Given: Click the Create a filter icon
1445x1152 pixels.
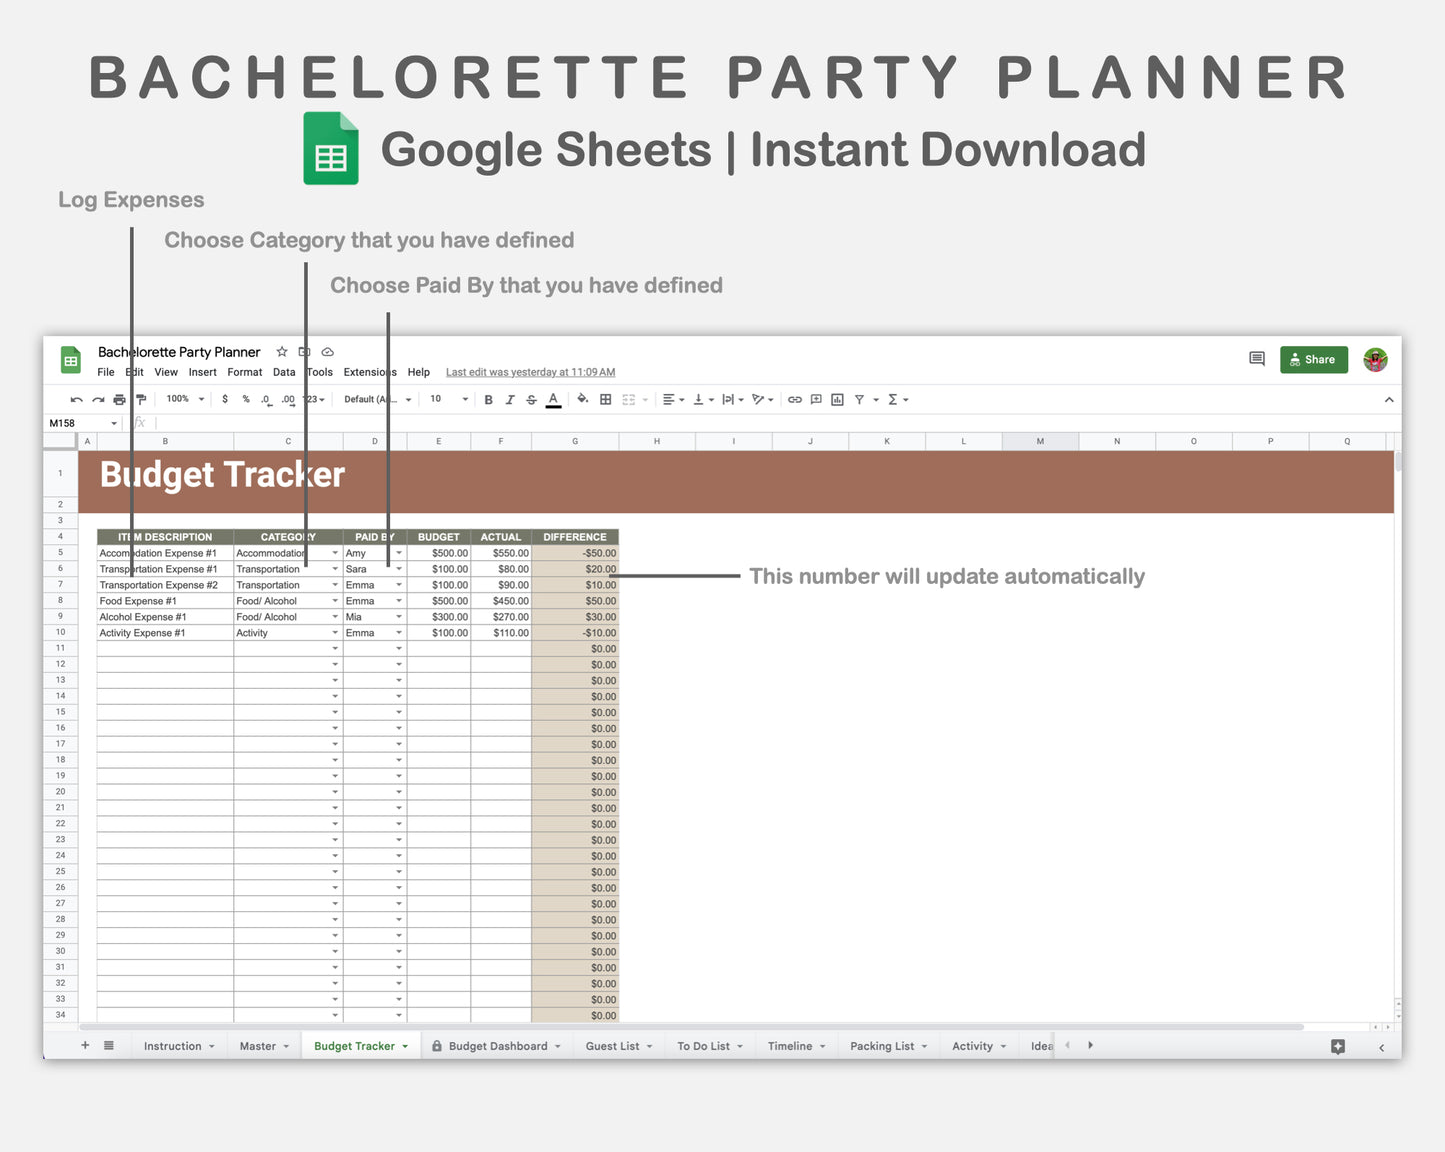Looking at the screenshot, I should point(858,399).
